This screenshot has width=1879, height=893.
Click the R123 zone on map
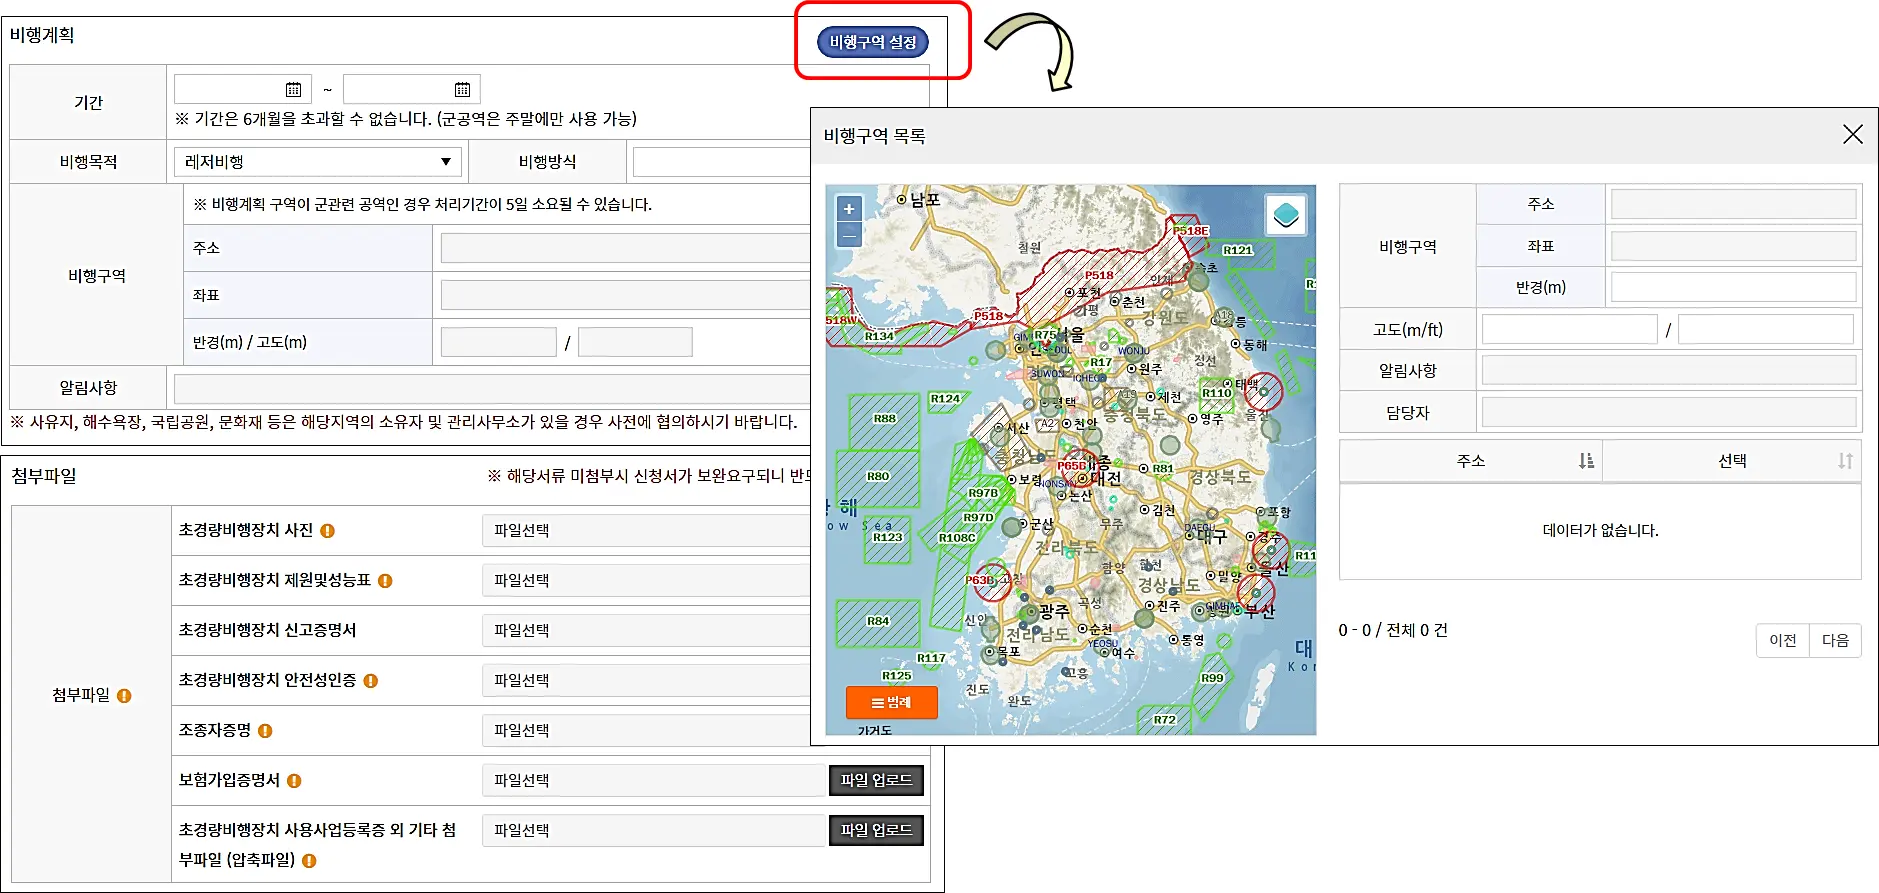pos(887,538)
